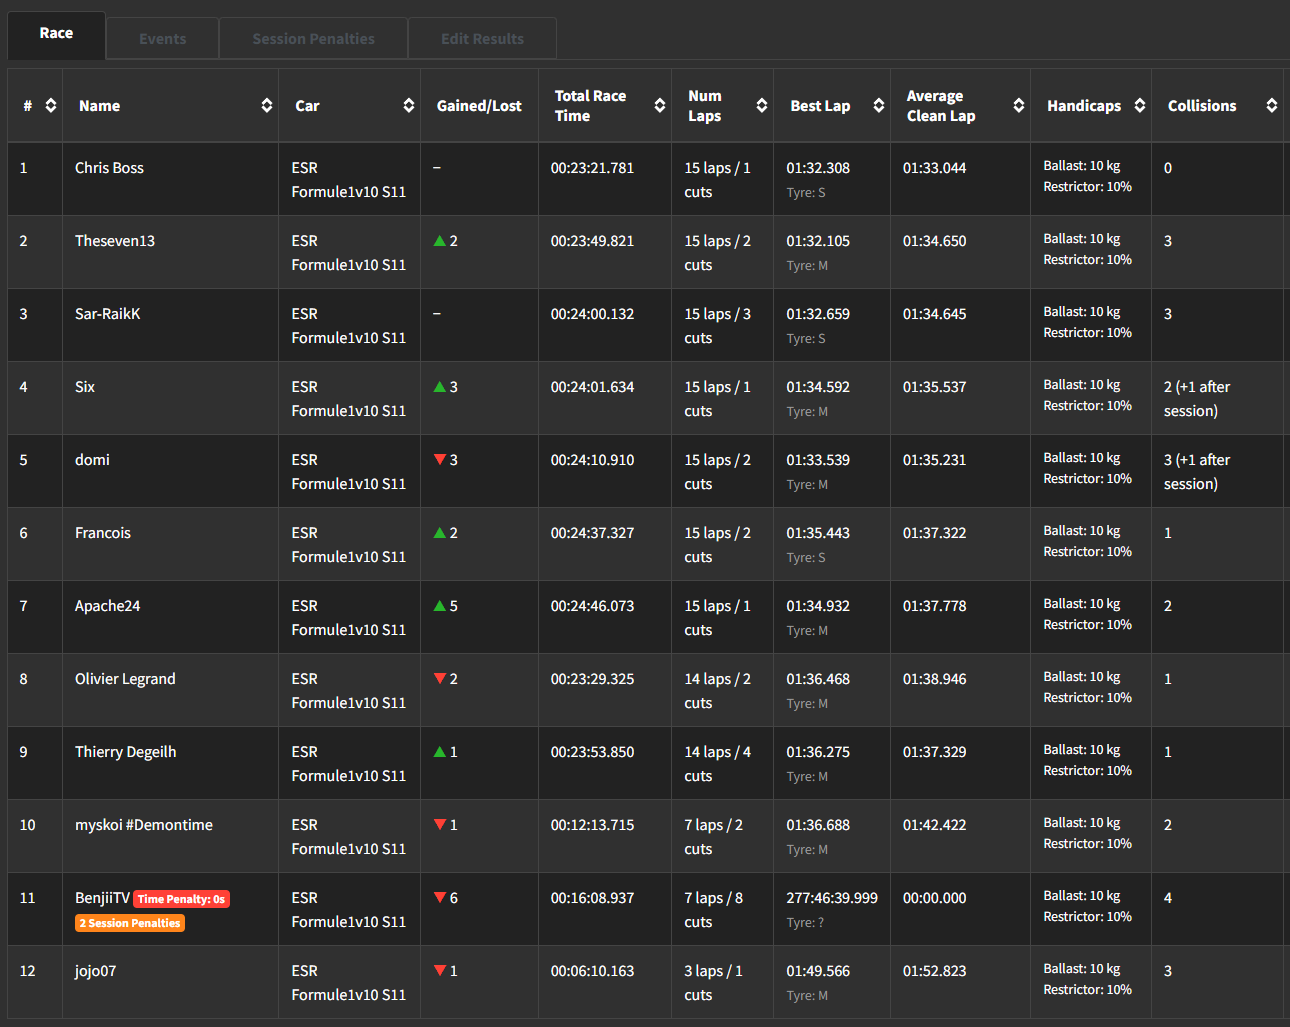Select driver name Chris Boss
Screen dimensions: 1290x1027
109,168
